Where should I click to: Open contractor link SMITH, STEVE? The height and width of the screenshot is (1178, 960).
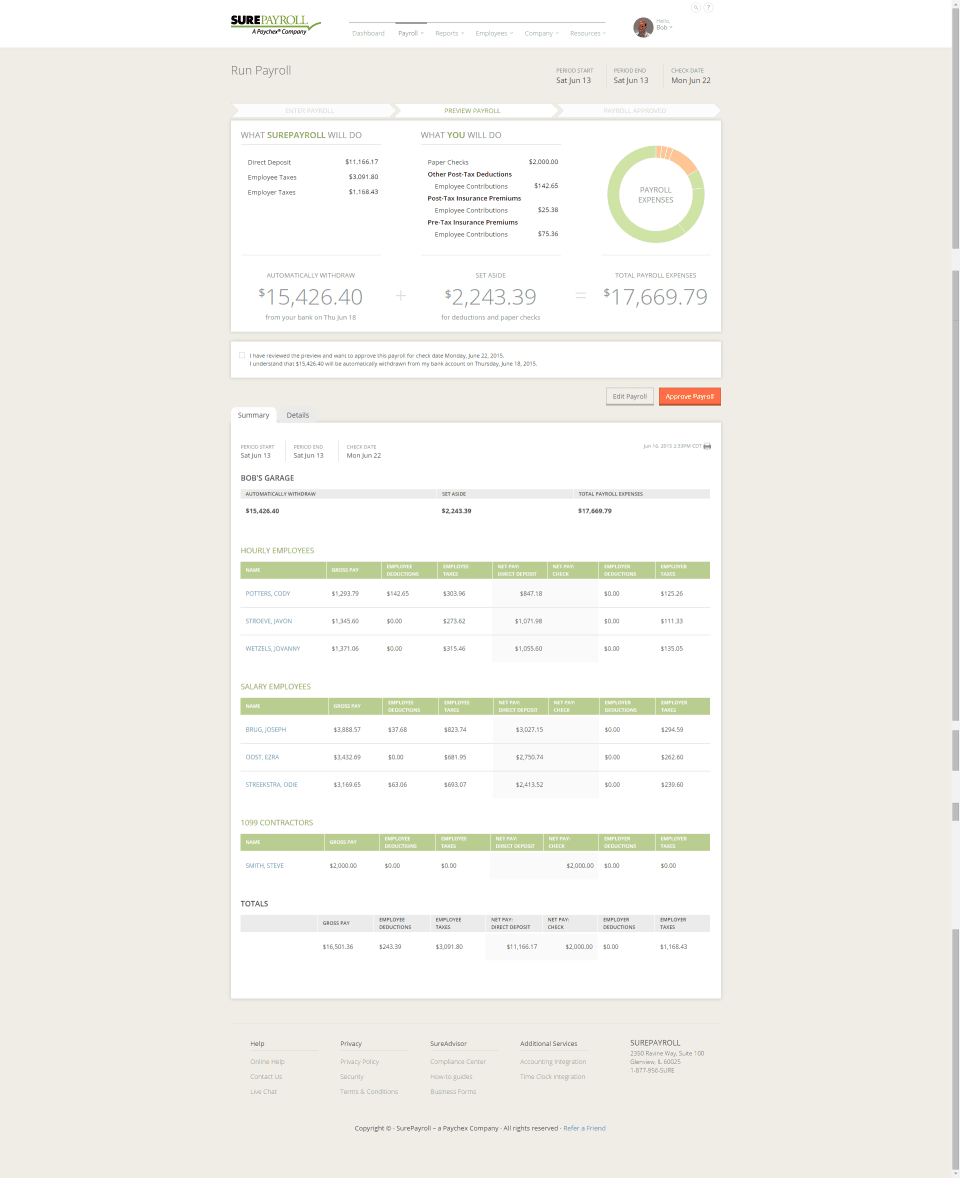pyautogui.click(x=264, y=865)
